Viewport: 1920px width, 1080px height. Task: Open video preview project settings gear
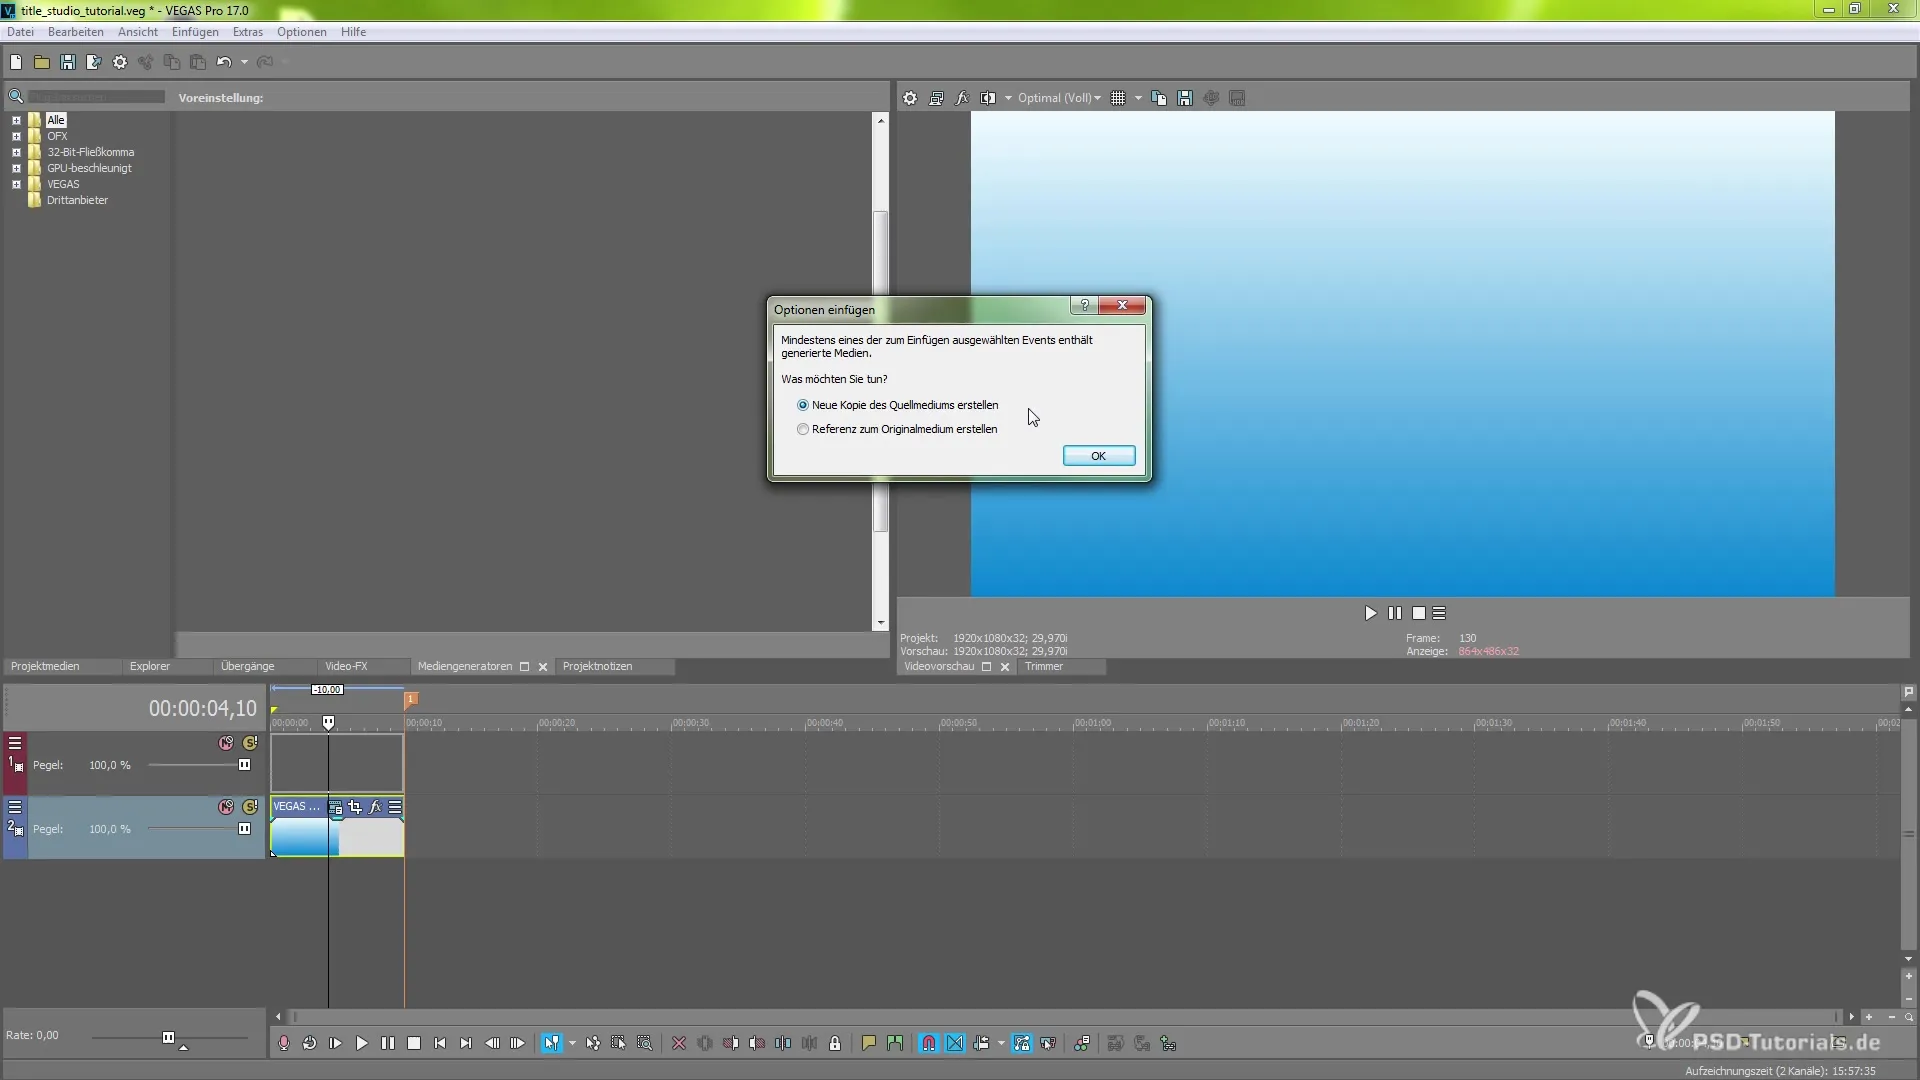coord(910,98)
